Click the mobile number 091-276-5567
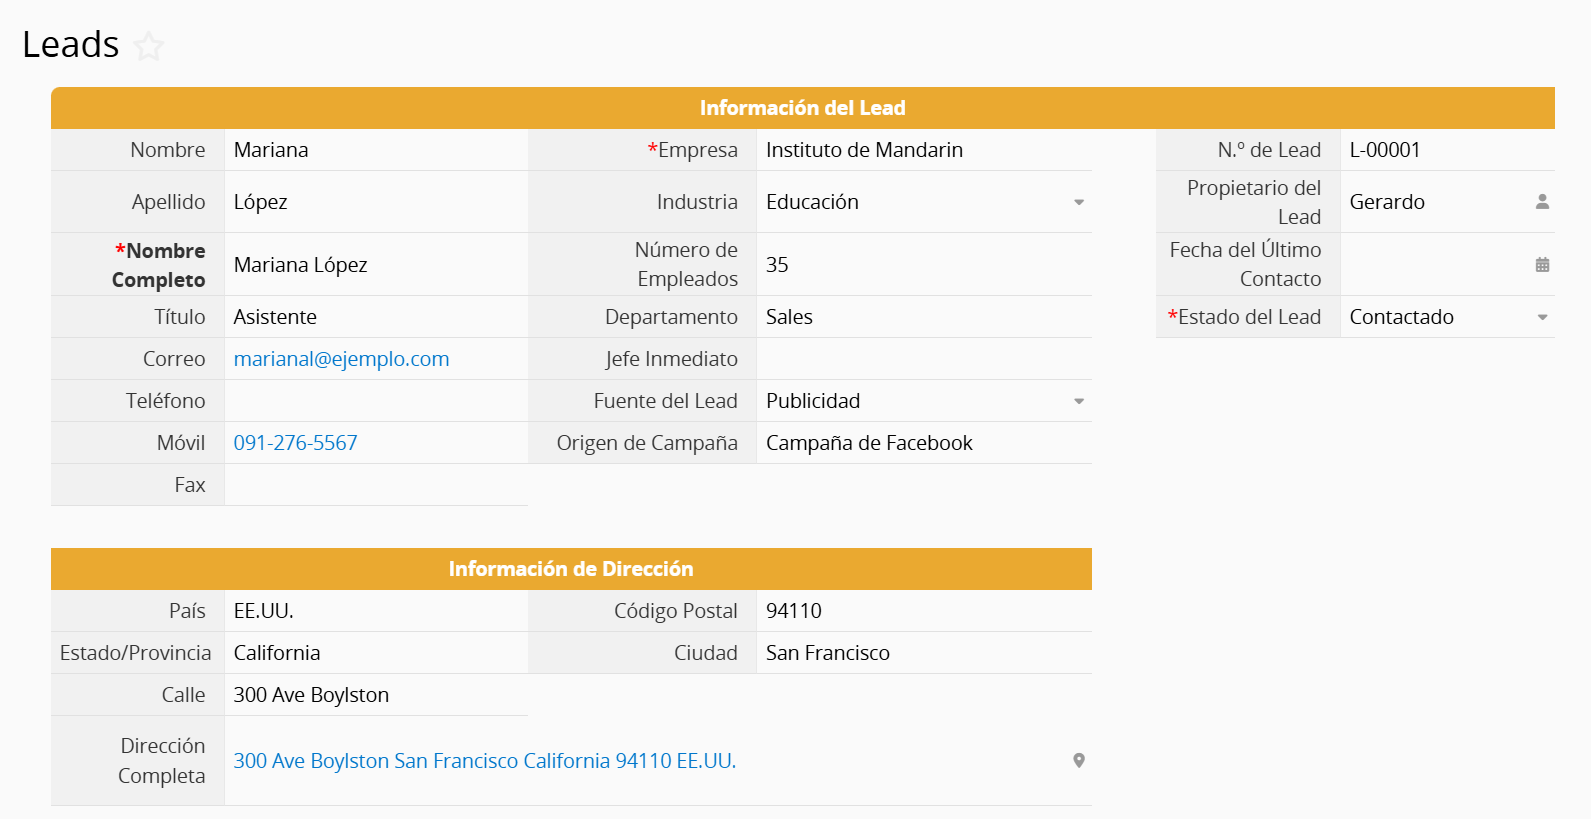The image size is (1591, 819). pos(295,443)
